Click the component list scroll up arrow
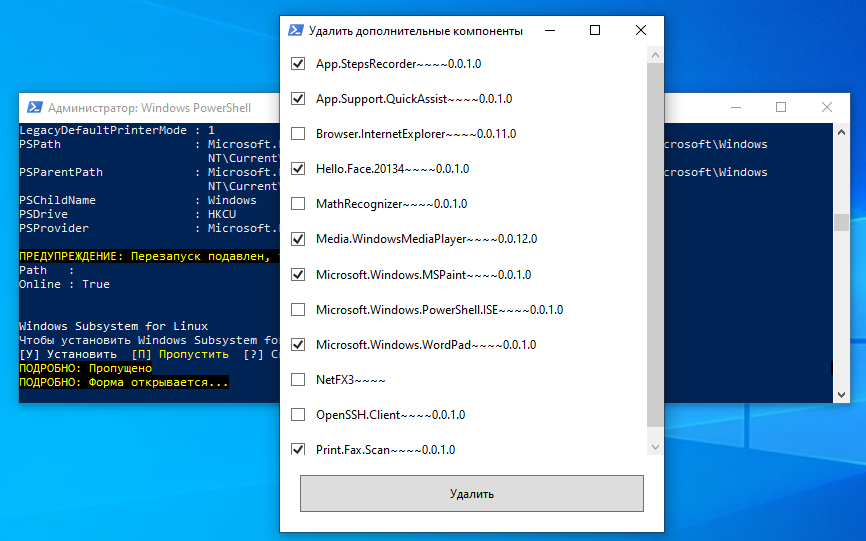 (x=655, y=55)
